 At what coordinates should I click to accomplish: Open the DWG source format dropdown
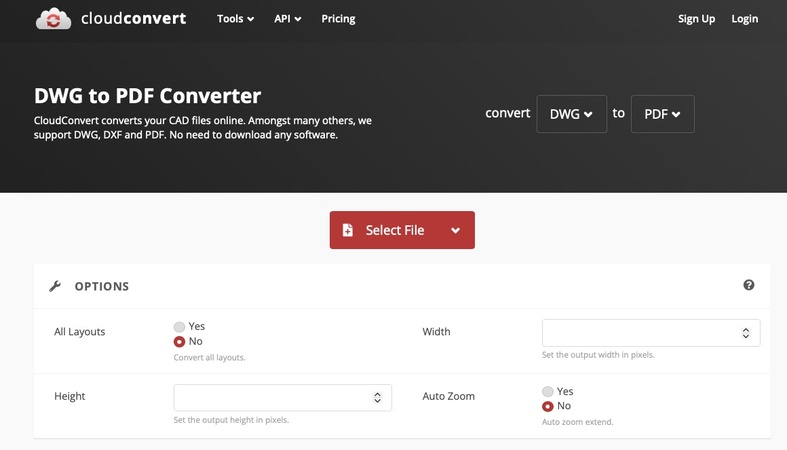[x=571, y=114]
